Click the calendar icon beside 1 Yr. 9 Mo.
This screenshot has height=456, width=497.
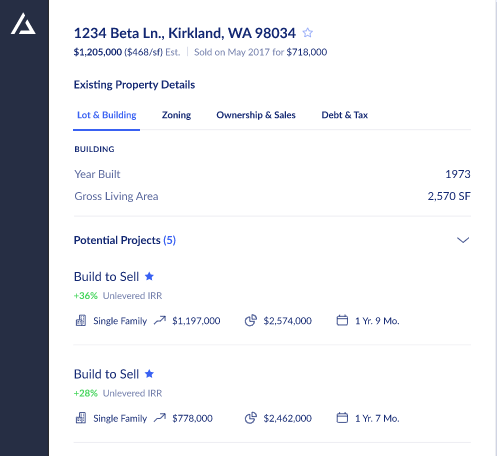[342, 321]
